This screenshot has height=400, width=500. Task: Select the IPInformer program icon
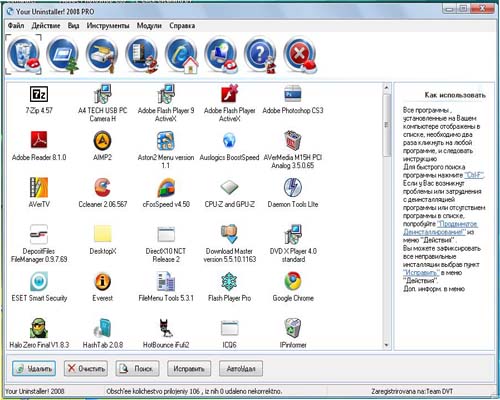tap(293, 328)
